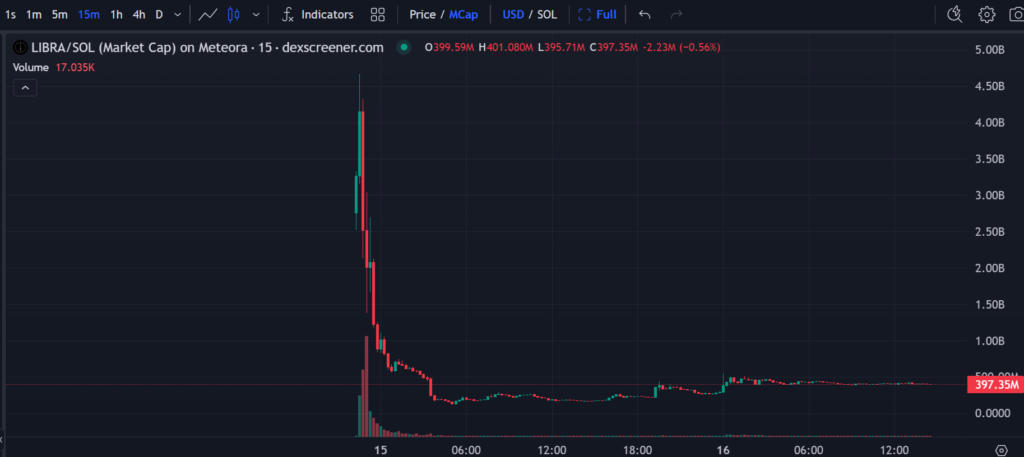Viewport: 1024px width, 457px height.
Task: Click the LIBRA/SOL symbol title
Action: [x=198, y=48]
